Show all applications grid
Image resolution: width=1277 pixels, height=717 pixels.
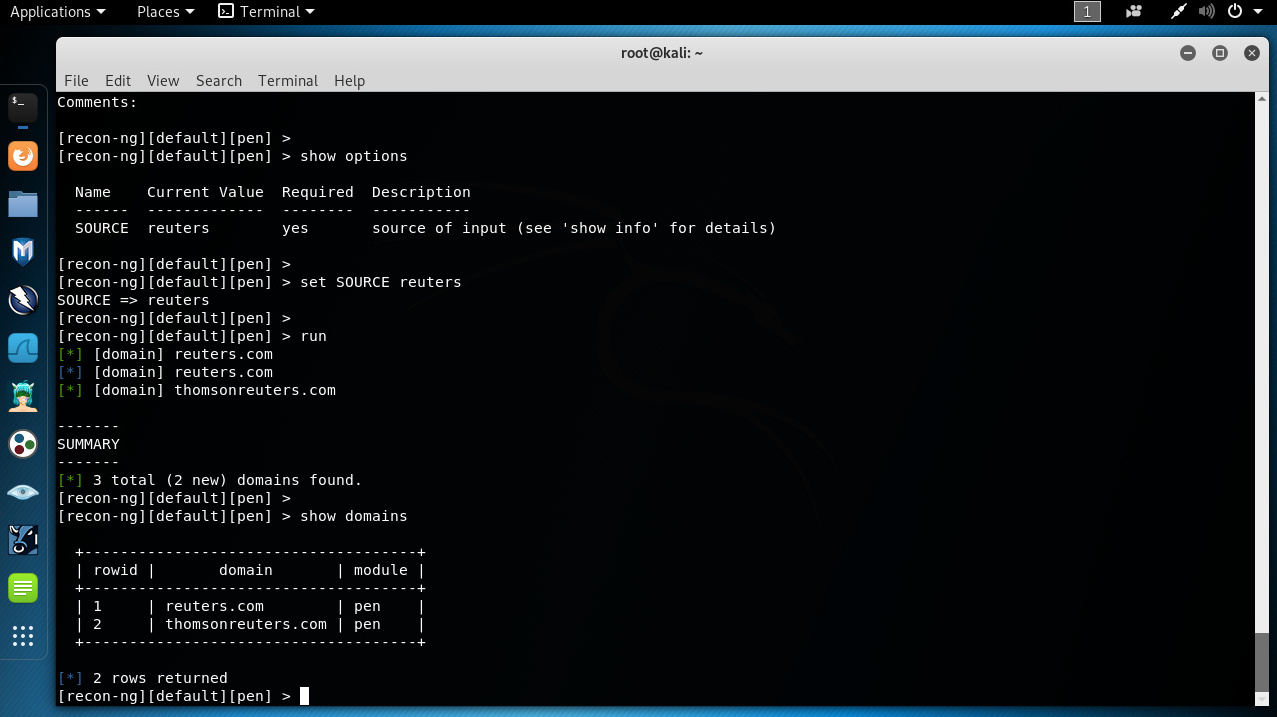(x=22, y=636)
